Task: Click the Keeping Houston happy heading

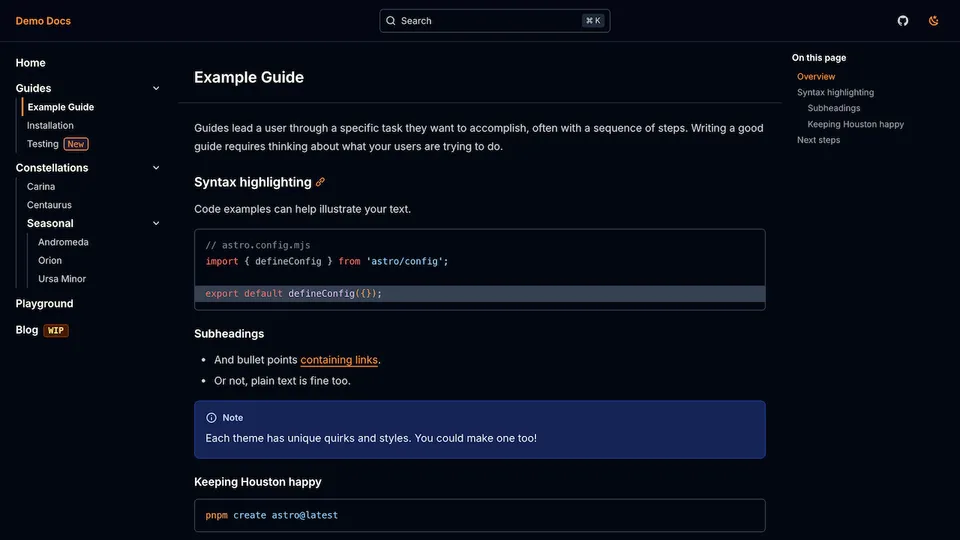Action: click(x=258, y=482)
